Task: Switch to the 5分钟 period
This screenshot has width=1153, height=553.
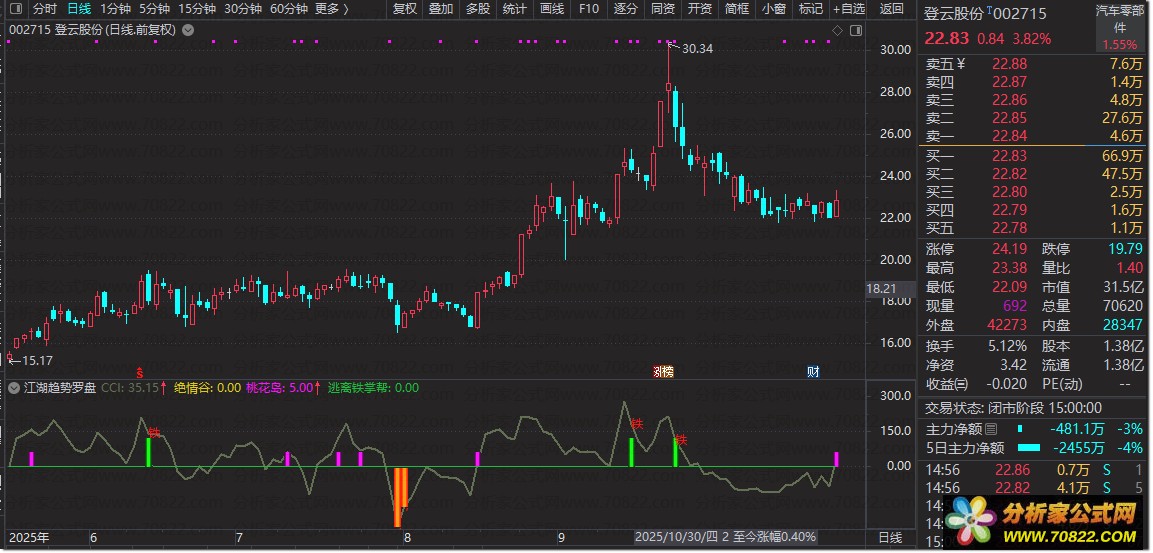Action: 154,10
